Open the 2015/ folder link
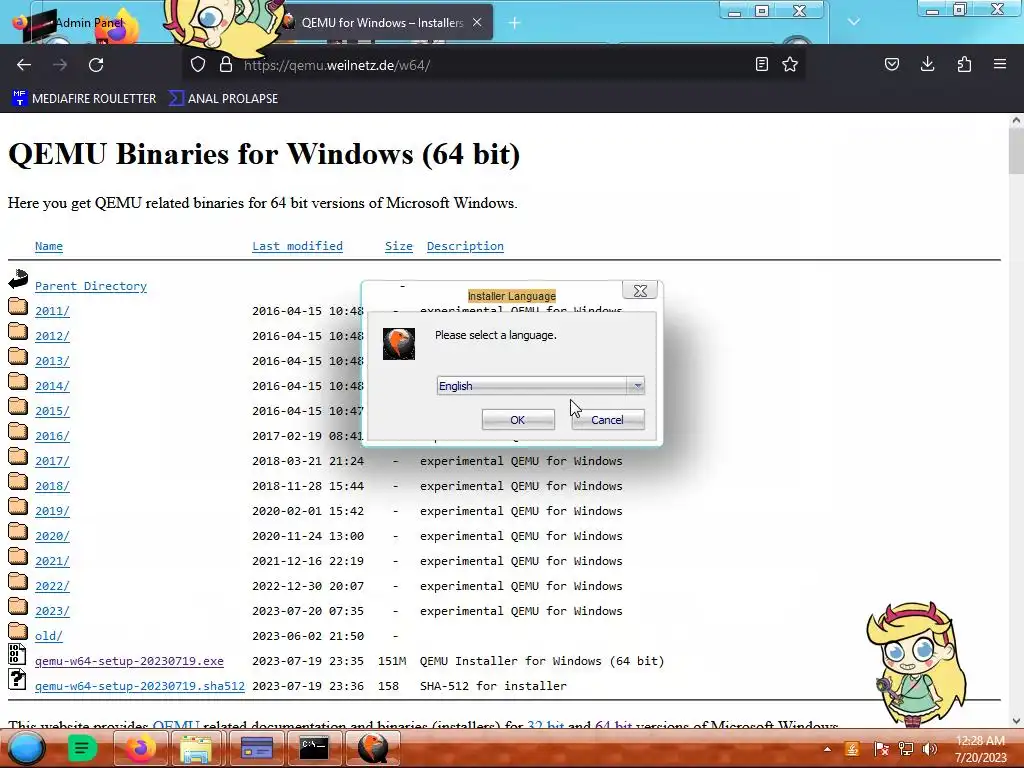Viewport: 1024px width, 768px height. click(x=52, y=411)
